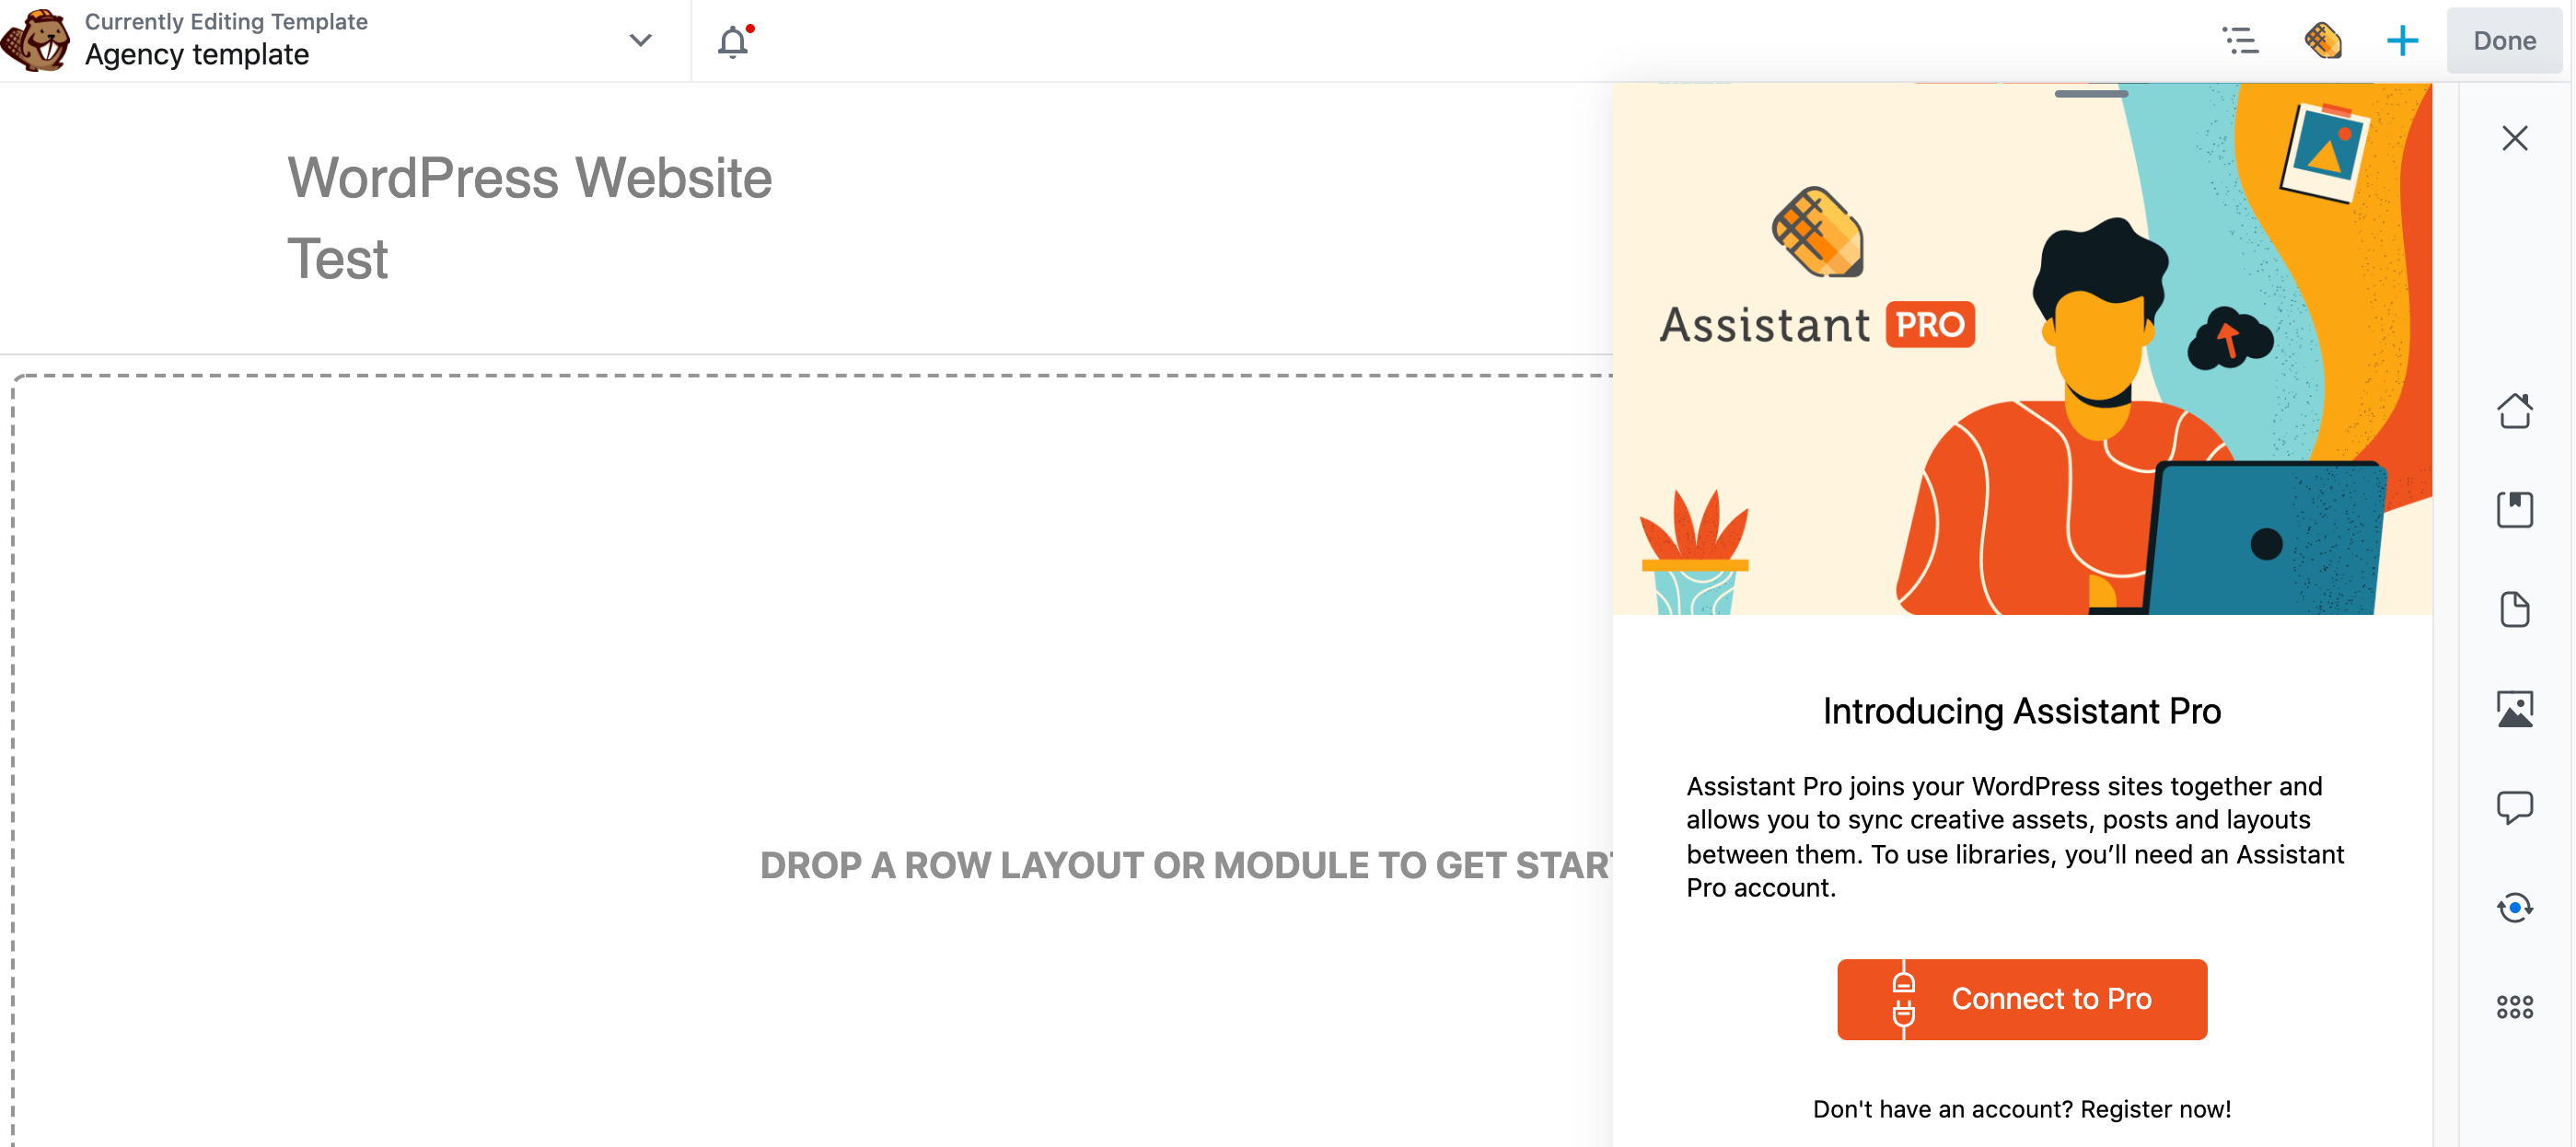Click the WordPress Website Test heading
The image size is (2576, 1147).
tap(529, 217)
